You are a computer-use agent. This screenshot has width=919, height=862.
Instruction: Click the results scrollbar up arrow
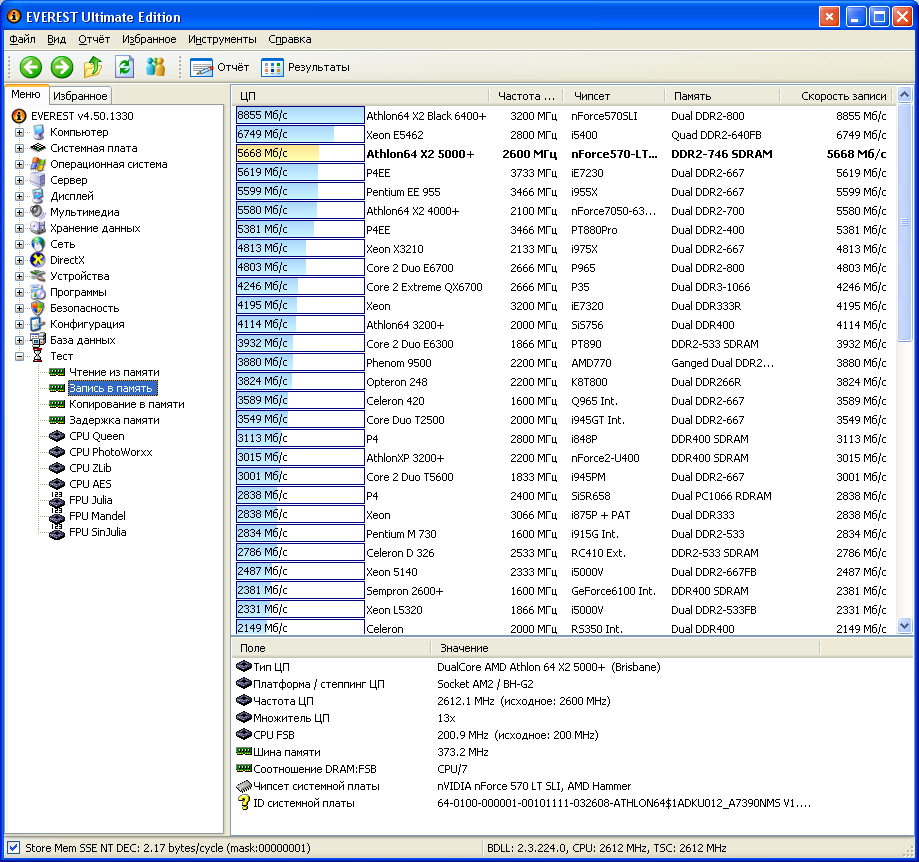point(904,94)
